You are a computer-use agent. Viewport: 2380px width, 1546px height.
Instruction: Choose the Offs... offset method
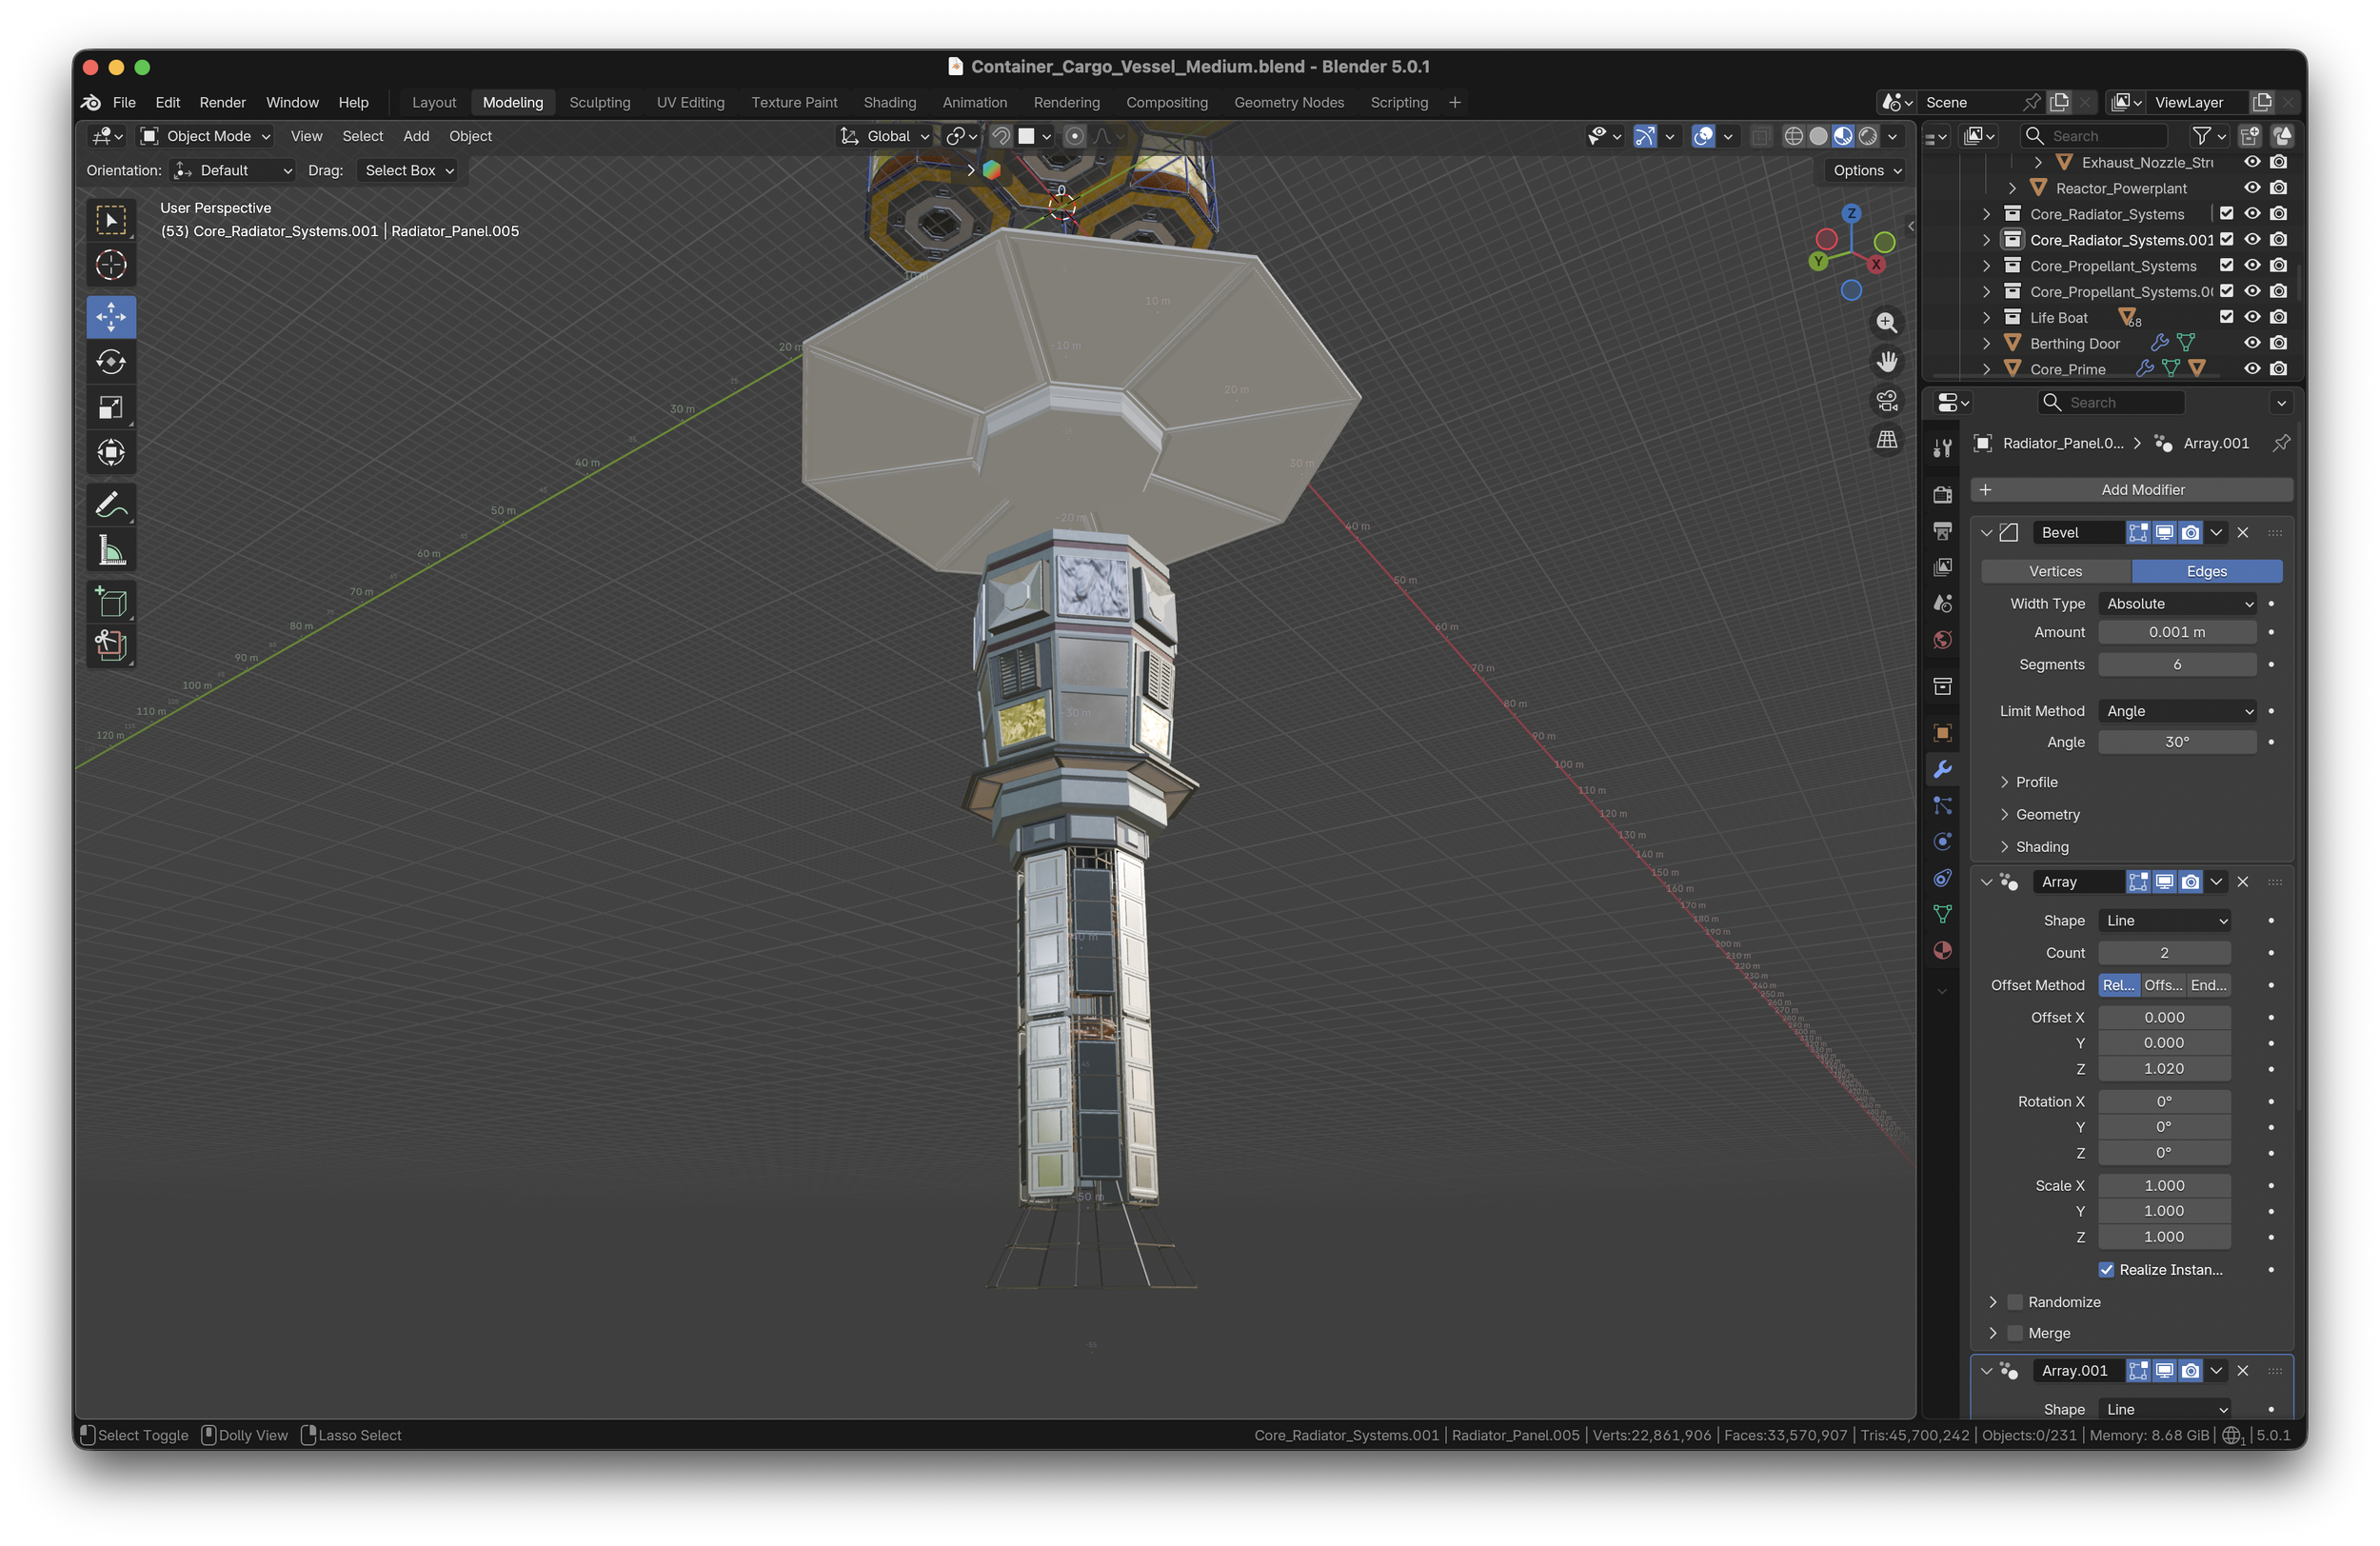coord(2162,986)
